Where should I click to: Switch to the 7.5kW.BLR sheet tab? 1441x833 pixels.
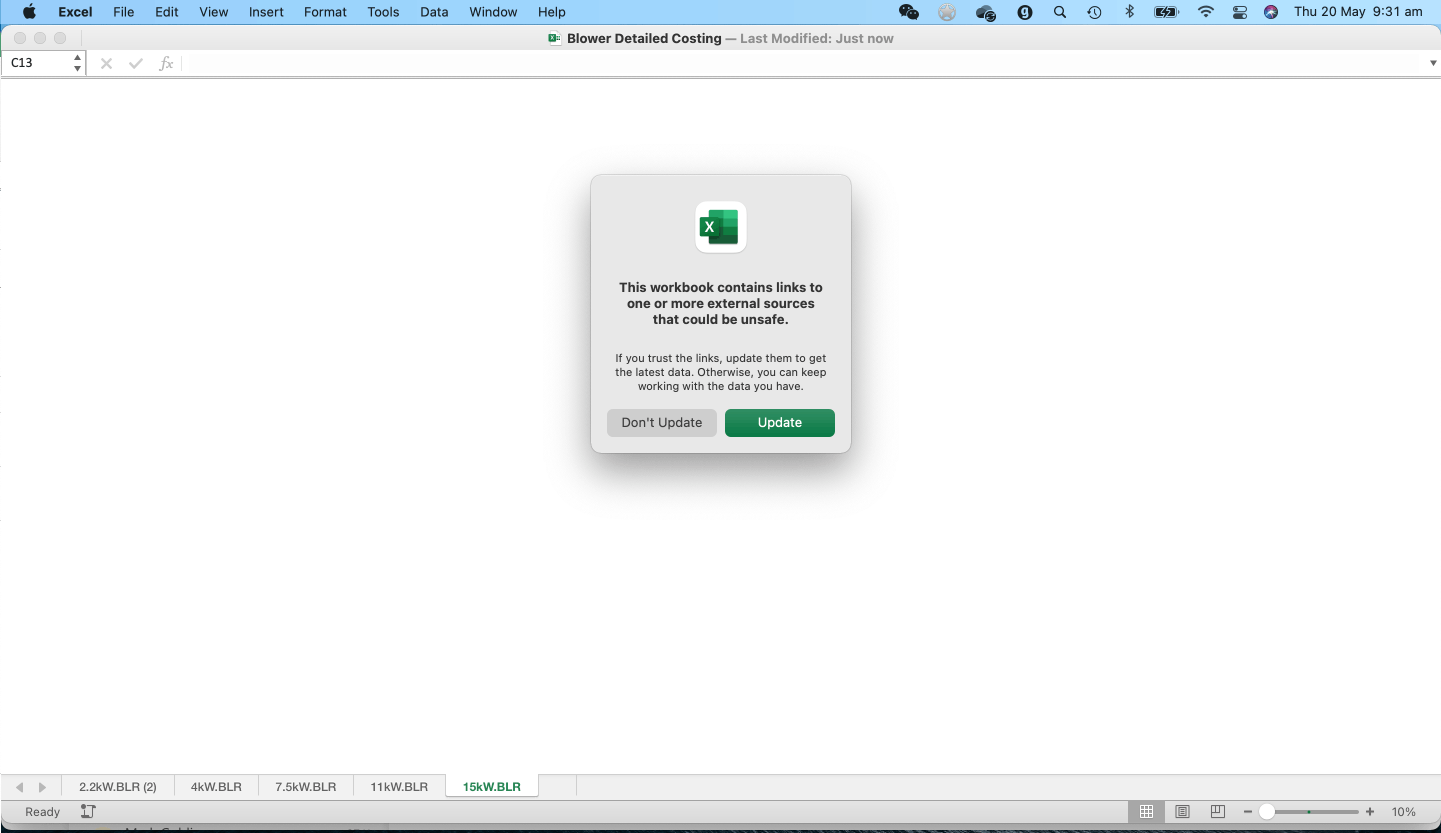pos(306,787)
